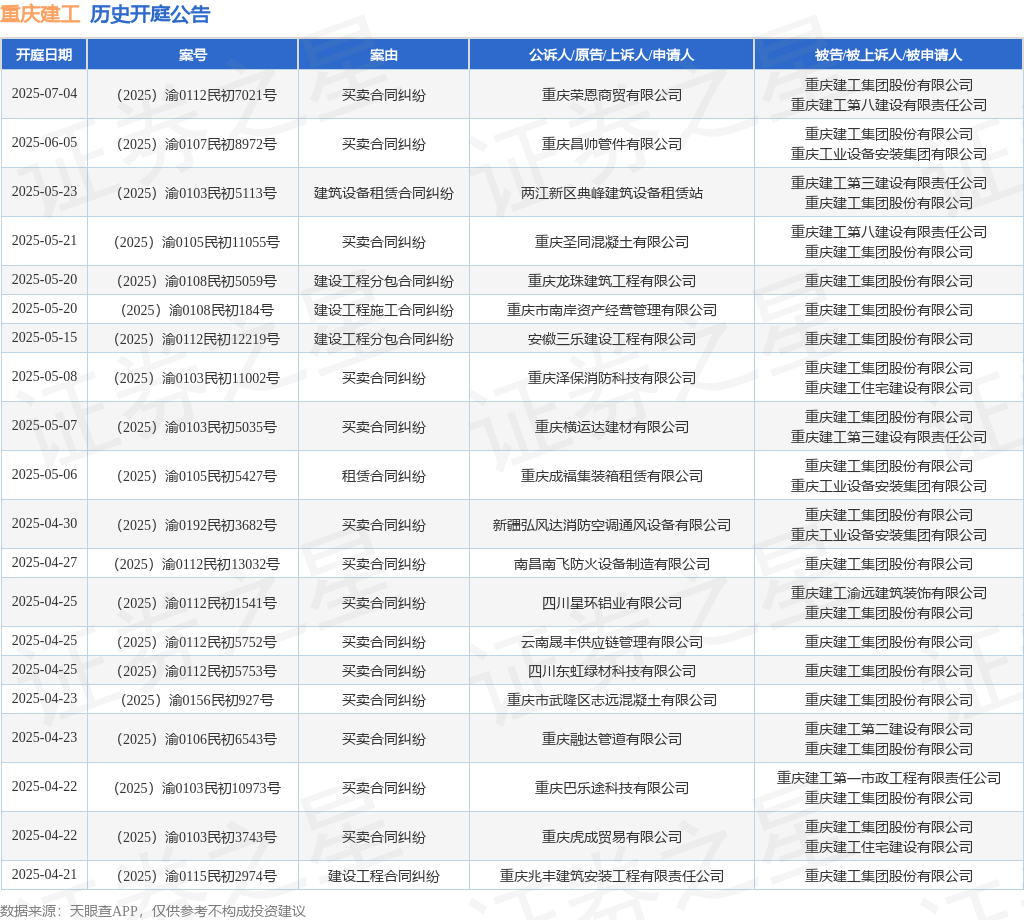Click the 案号 column header
The width and height of the screenshot is (1024, 920).
[x=193, y=55]
